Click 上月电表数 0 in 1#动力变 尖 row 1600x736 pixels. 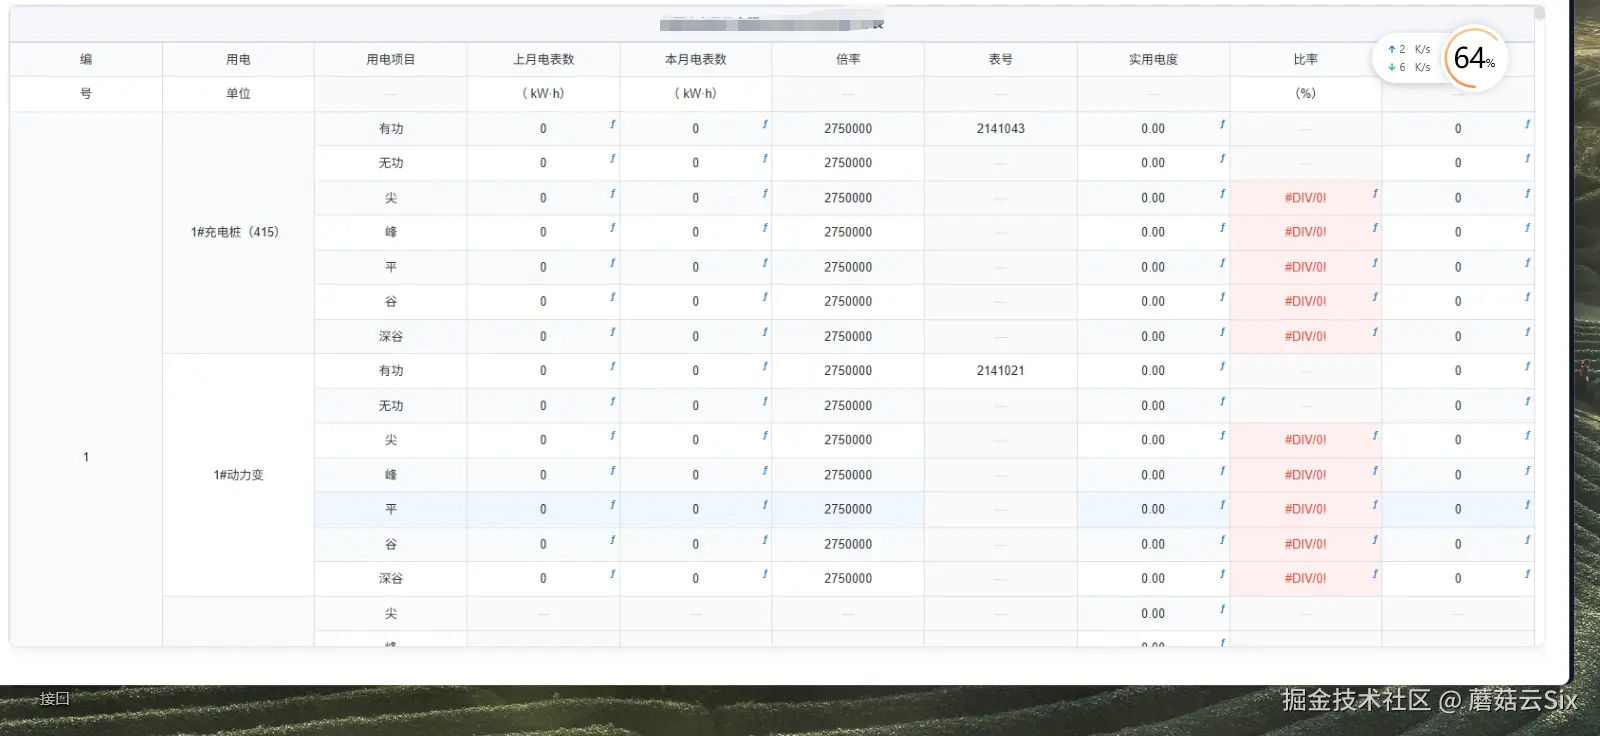(543, 440)
